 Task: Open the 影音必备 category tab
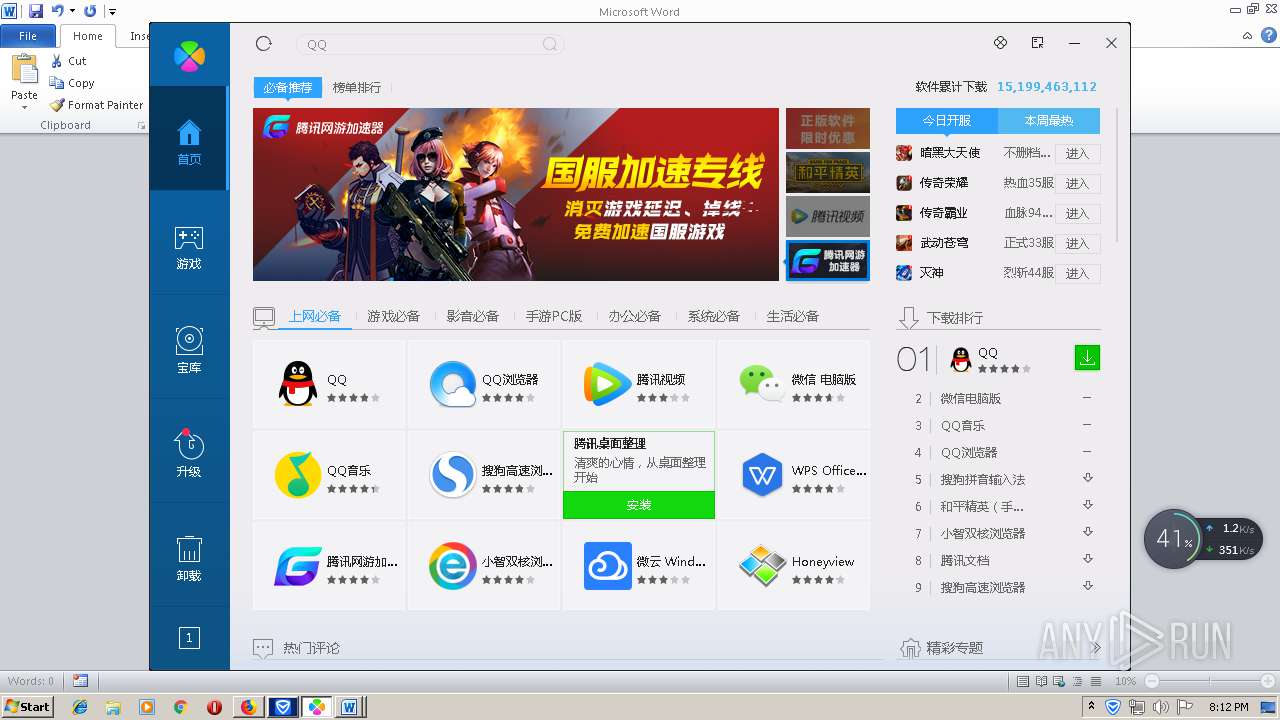pos(472,316)
